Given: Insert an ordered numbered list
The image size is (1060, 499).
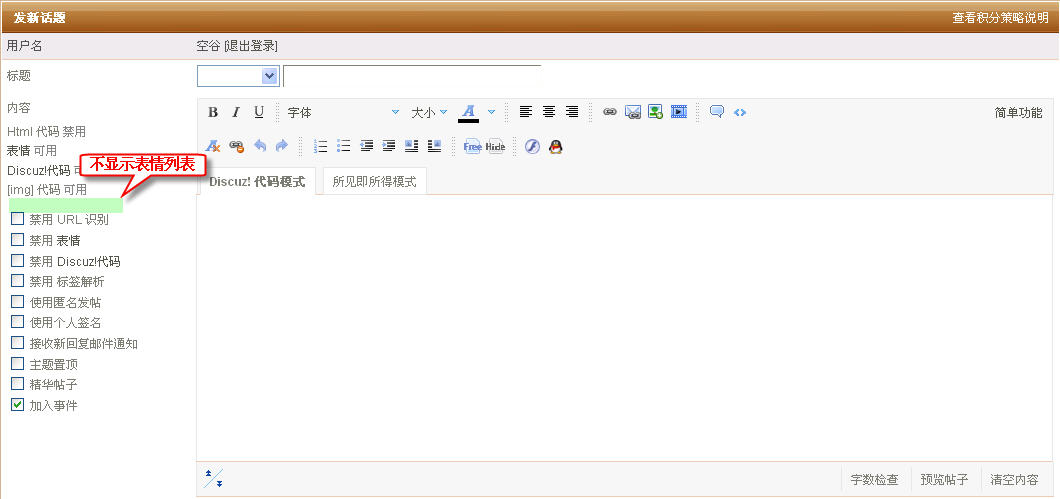Looking at the screenshot, I should (x=321, y=146).
